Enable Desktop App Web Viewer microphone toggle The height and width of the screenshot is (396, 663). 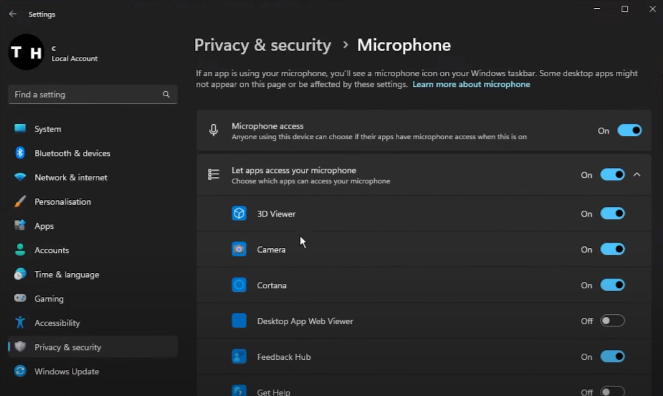612,321
